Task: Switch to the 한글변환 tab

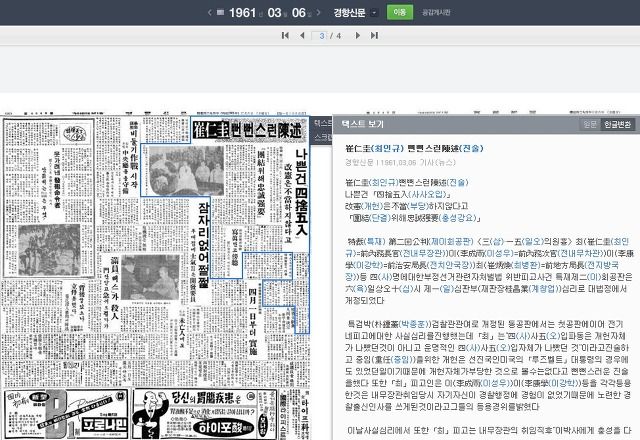Action: click(x=617, y=124)
